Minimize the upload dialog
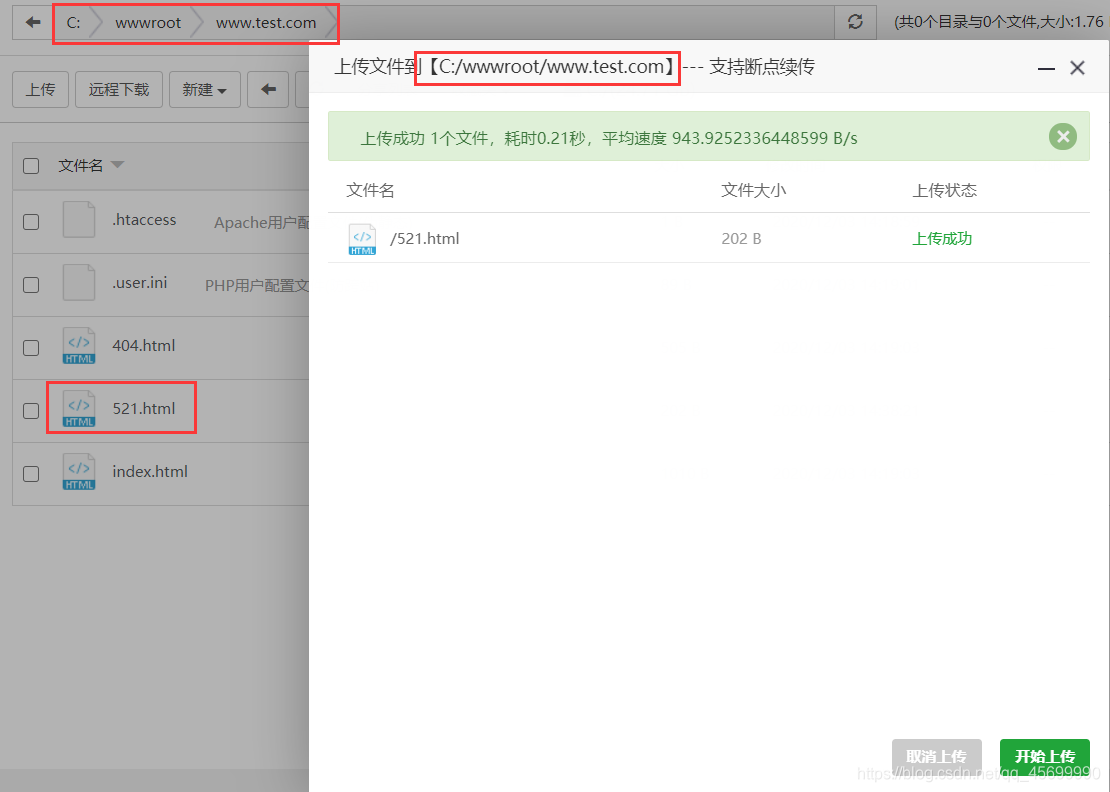The height and width of the screenshot is (792, 1110). (x=1046, y=69)
